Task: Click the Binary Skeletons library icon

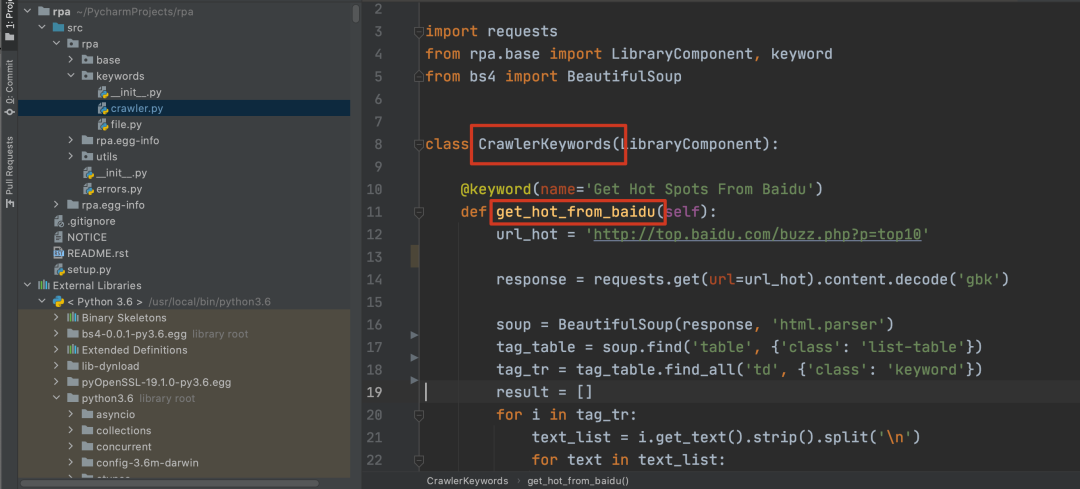Action: 73,318
